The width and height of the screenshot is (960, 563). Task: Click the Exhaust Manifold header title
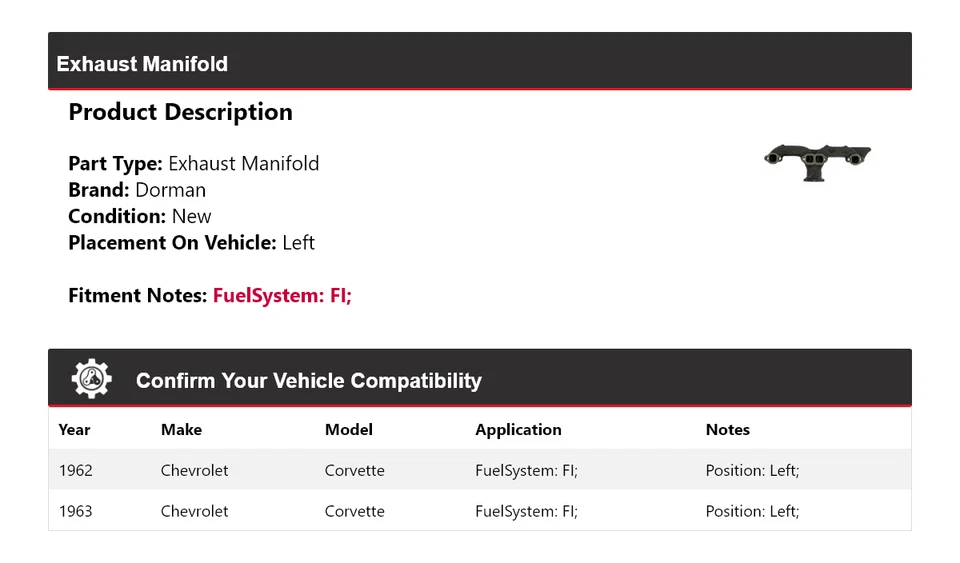(142, 64)
